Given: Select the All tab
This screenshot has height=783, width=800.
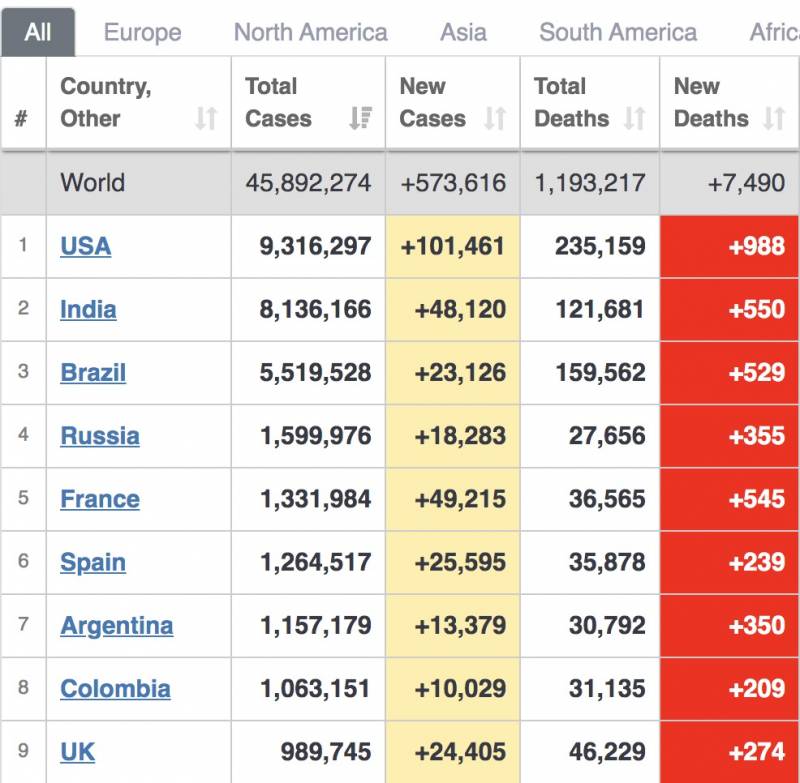Looking at the screenshot, I should [38, 33].
